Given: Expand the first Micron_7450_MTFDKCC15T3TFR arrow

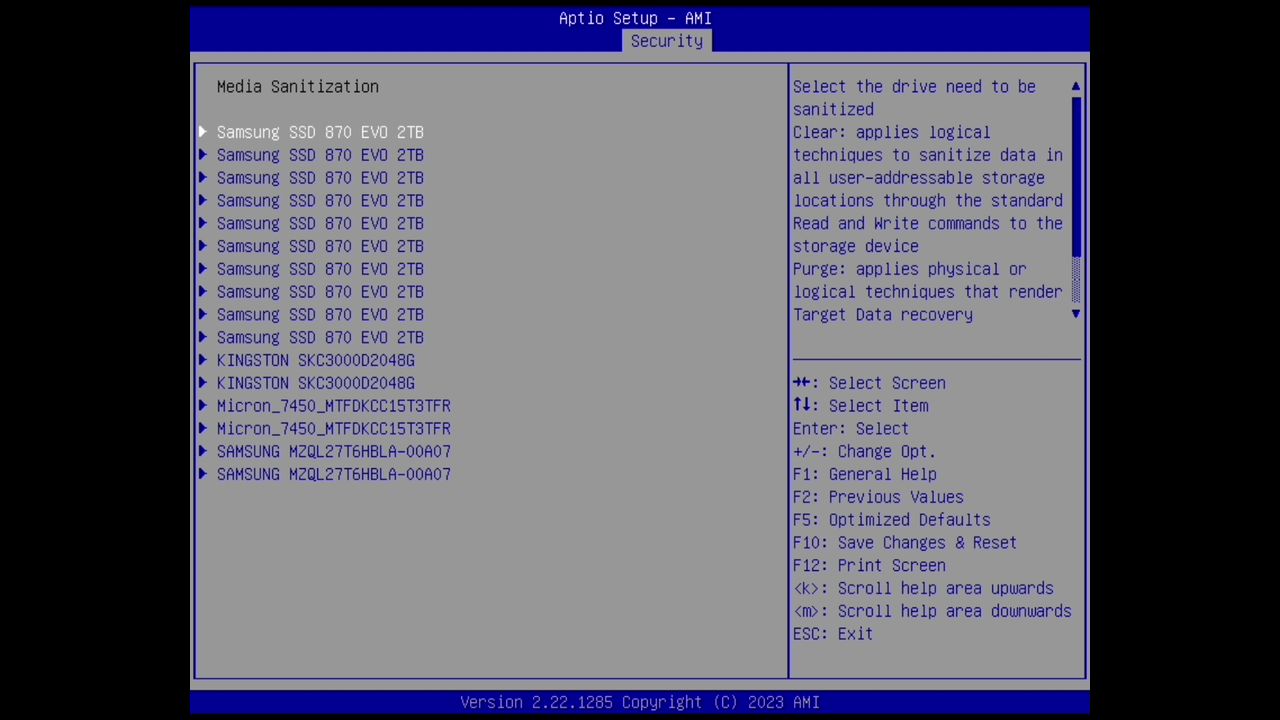Looking at the screenshot, I should 203,406.
